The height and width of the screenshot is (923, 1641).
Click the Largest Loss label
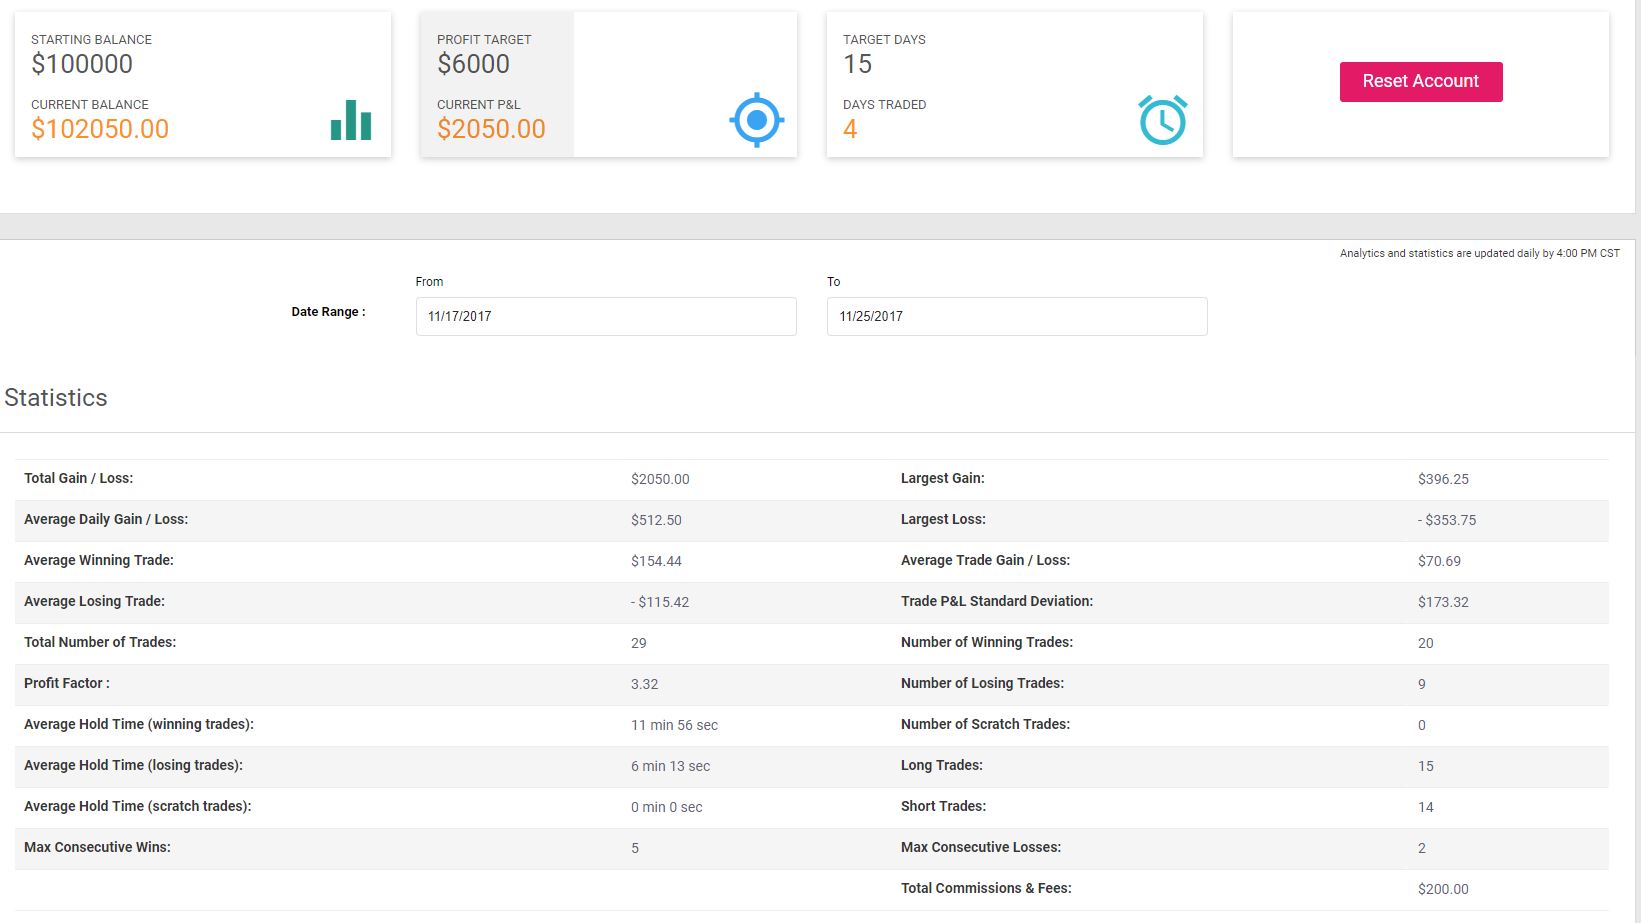tap(943, 519)
